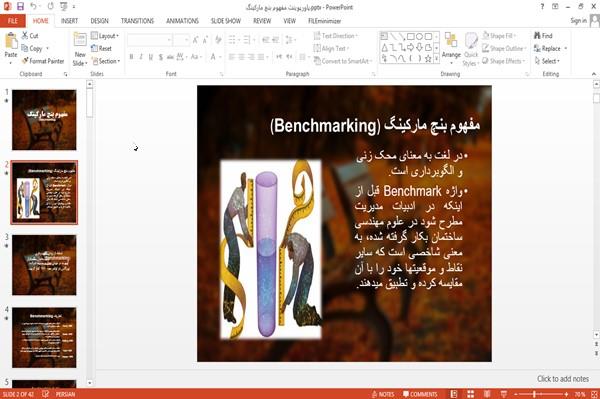This screenshot has height=399, width=600.
Task: Click Sign in link
Action: tap(578, 21)
